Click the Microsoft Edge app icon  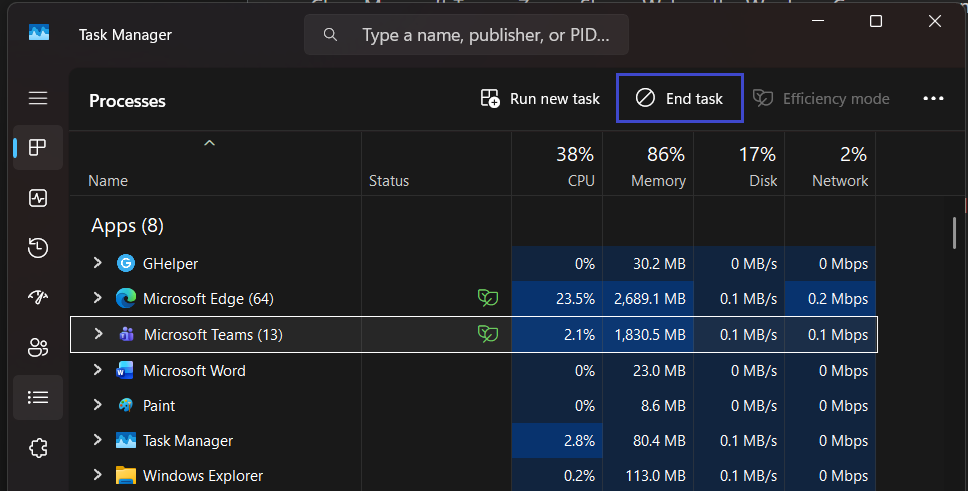[x=126, y=299]
